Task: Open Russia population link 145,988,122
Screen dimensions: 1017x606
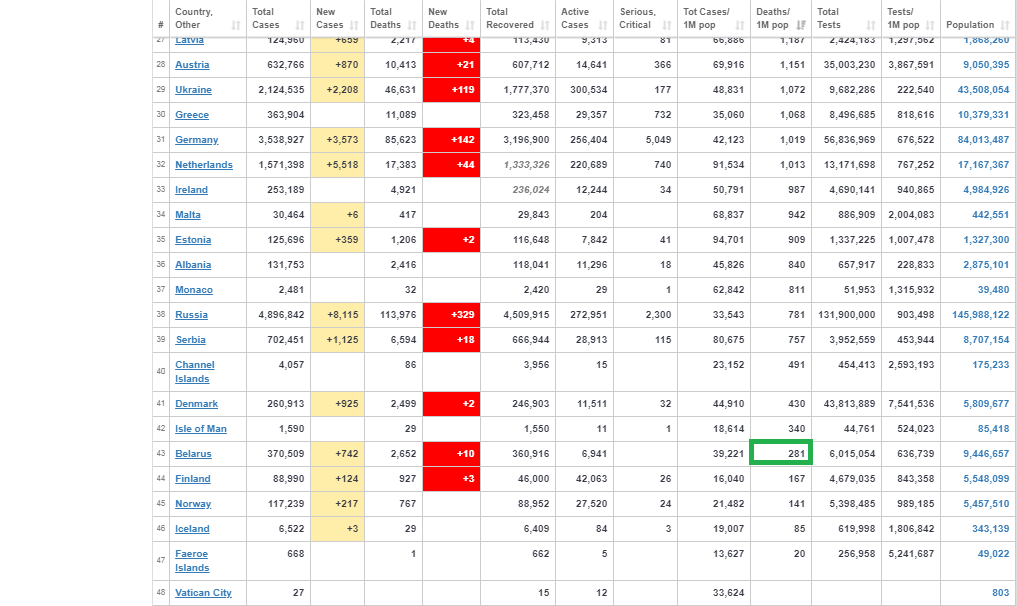Action: [981, 315]
